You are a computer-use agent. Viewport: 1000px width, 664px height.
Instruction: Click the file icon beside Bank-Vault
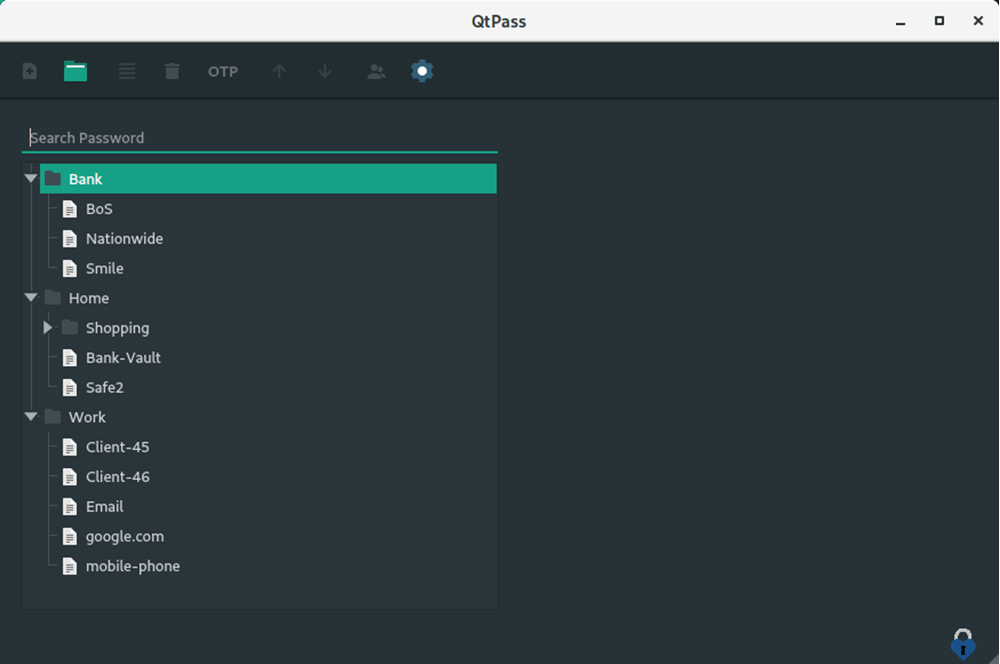click(x=70, y=358)
